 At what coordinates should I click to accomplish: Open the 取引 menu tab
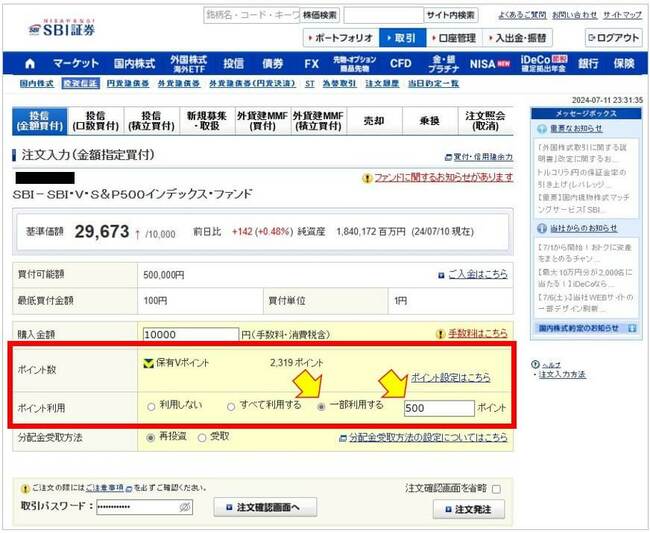point(403,38)
